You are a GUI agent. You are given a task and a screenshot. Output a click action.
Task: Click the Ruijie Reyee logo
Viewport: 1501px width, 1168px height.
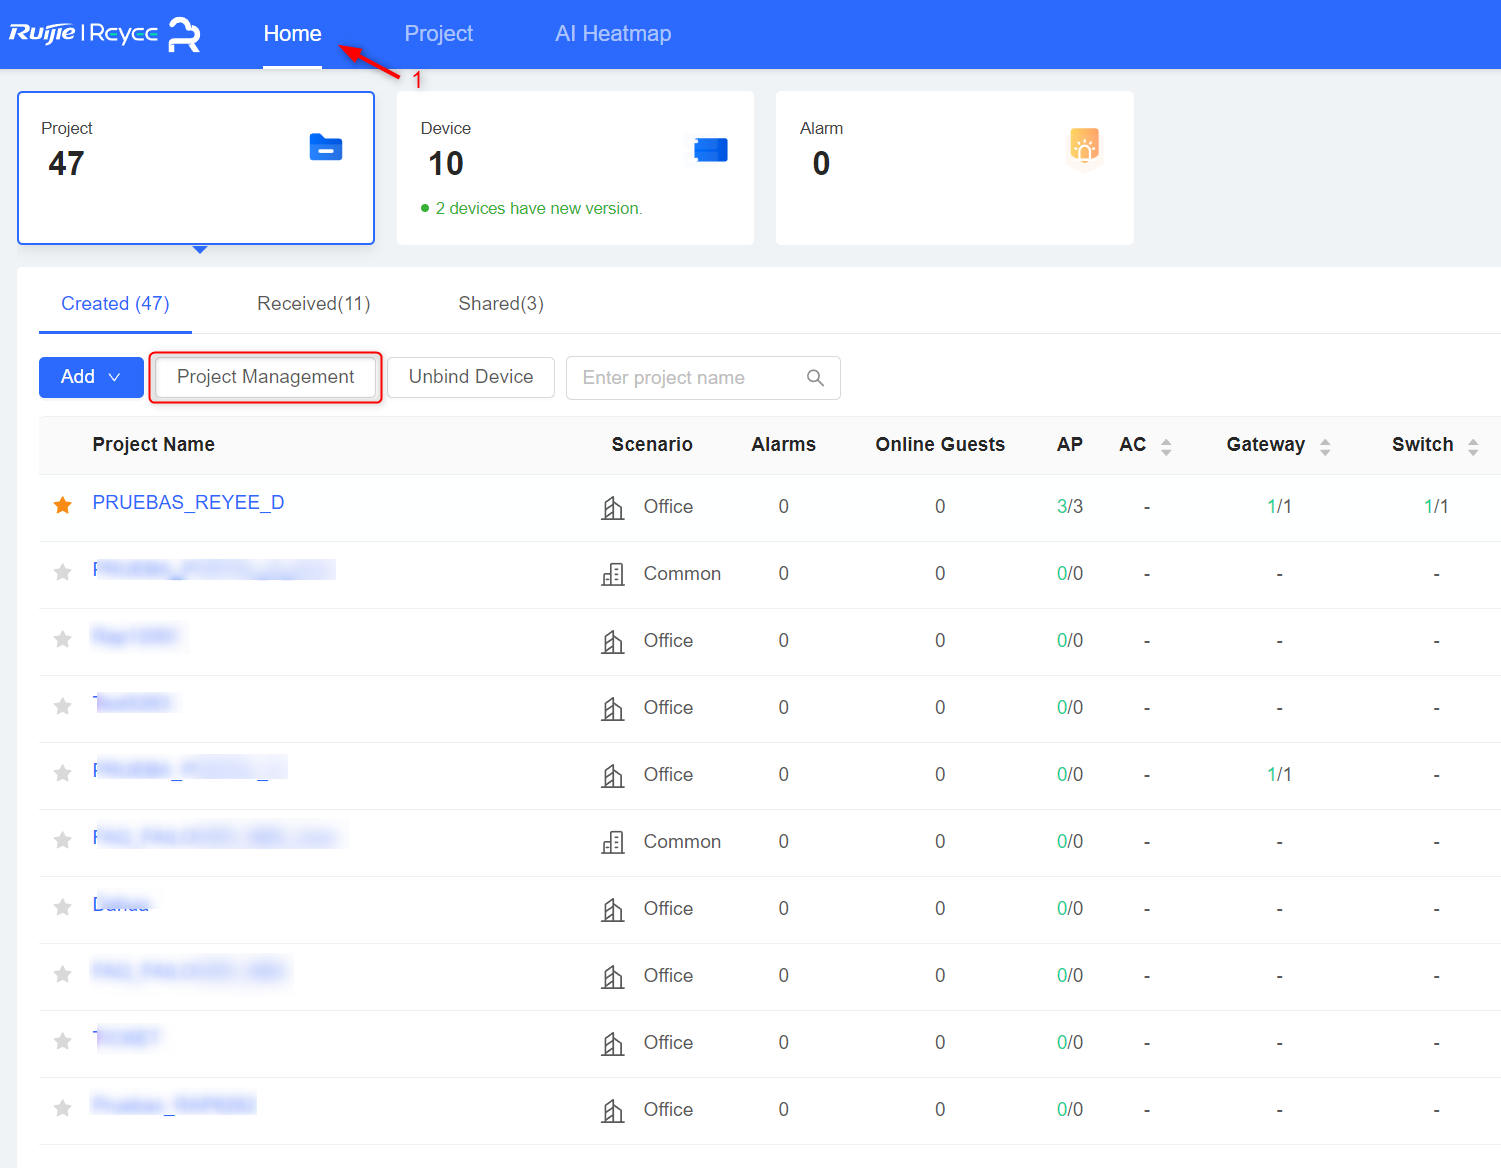coord(105,33)
